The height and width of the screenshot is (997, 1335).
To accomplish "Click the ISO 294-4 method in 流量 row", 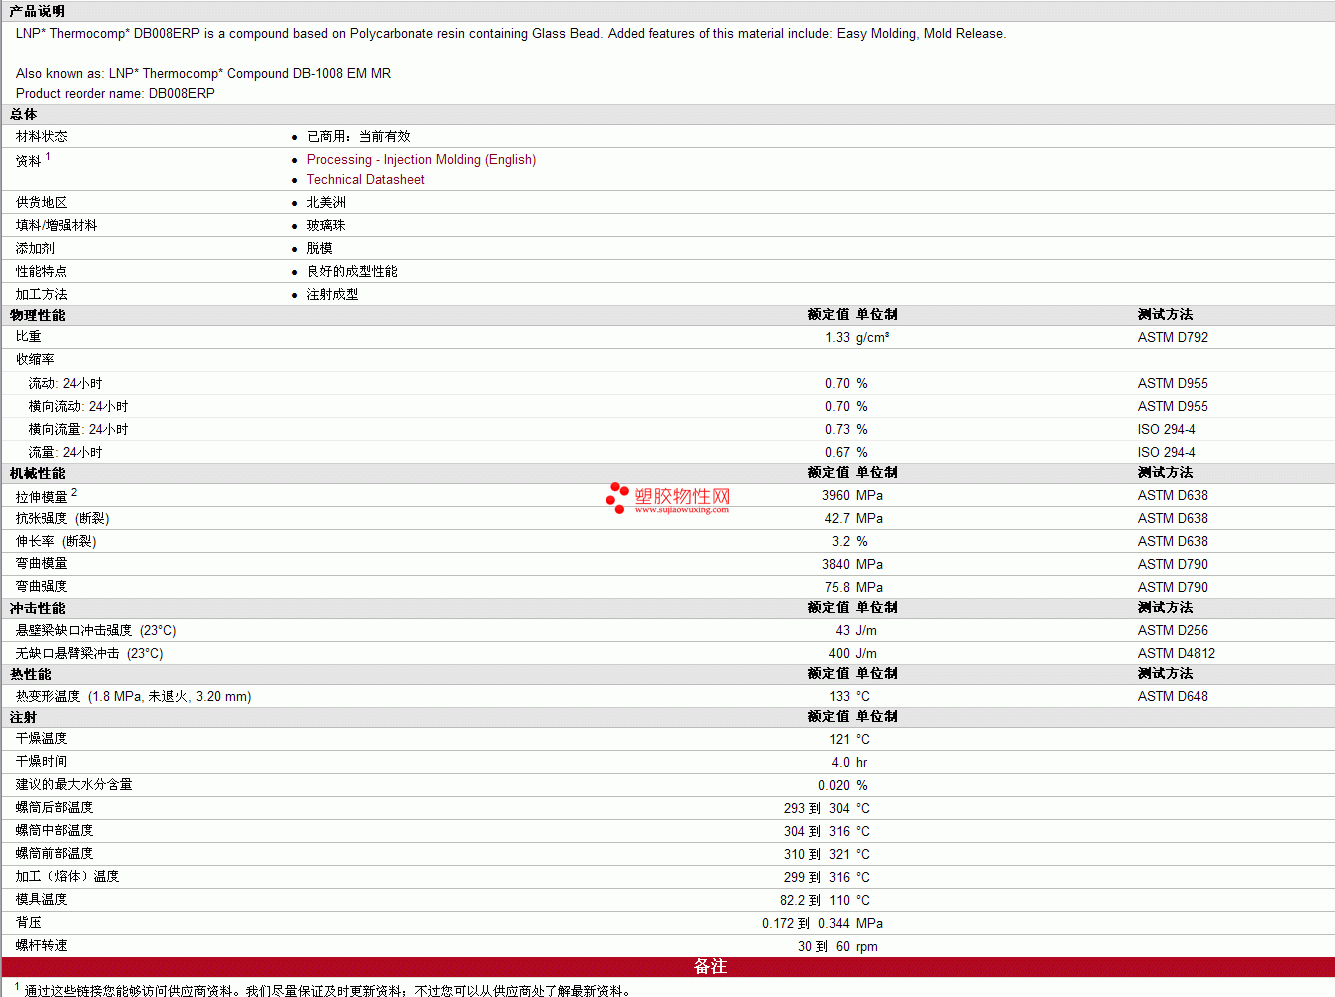I will 1166,453.
